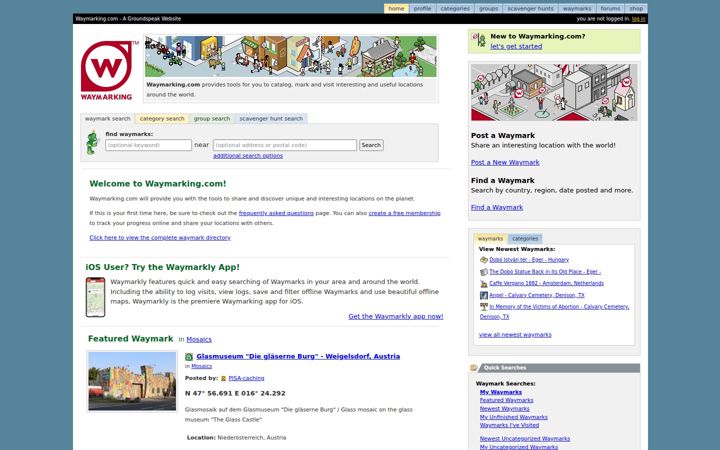This screenshot has height=450, width=720.
Task: Click icon beside Caffe Vergano 1882 waymark
Action: (x=484, y=284)
